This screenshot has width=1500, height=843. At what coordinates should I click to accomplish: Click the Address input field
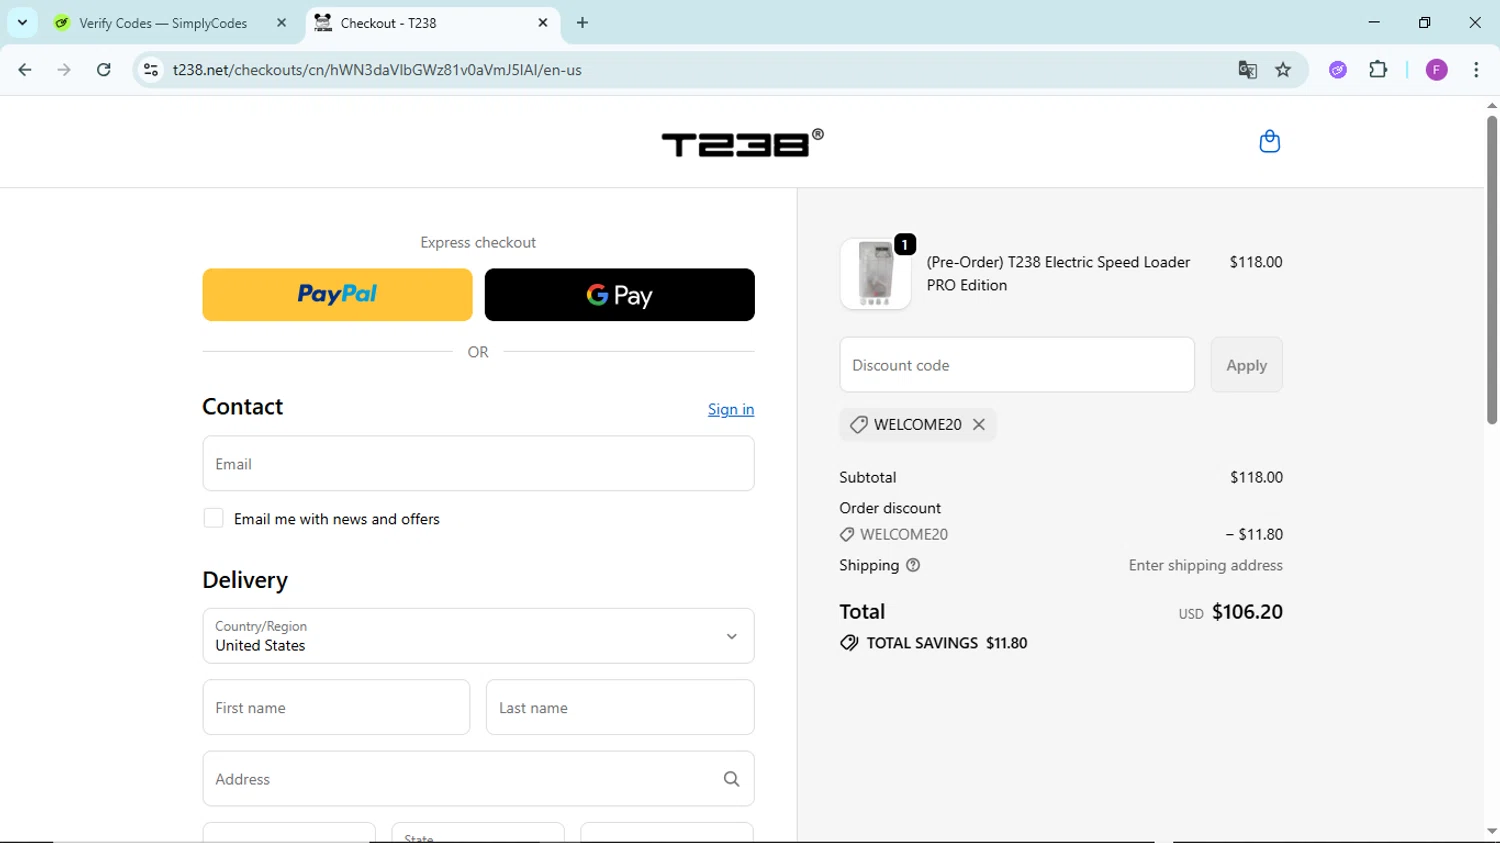click(x=478, y=779)
